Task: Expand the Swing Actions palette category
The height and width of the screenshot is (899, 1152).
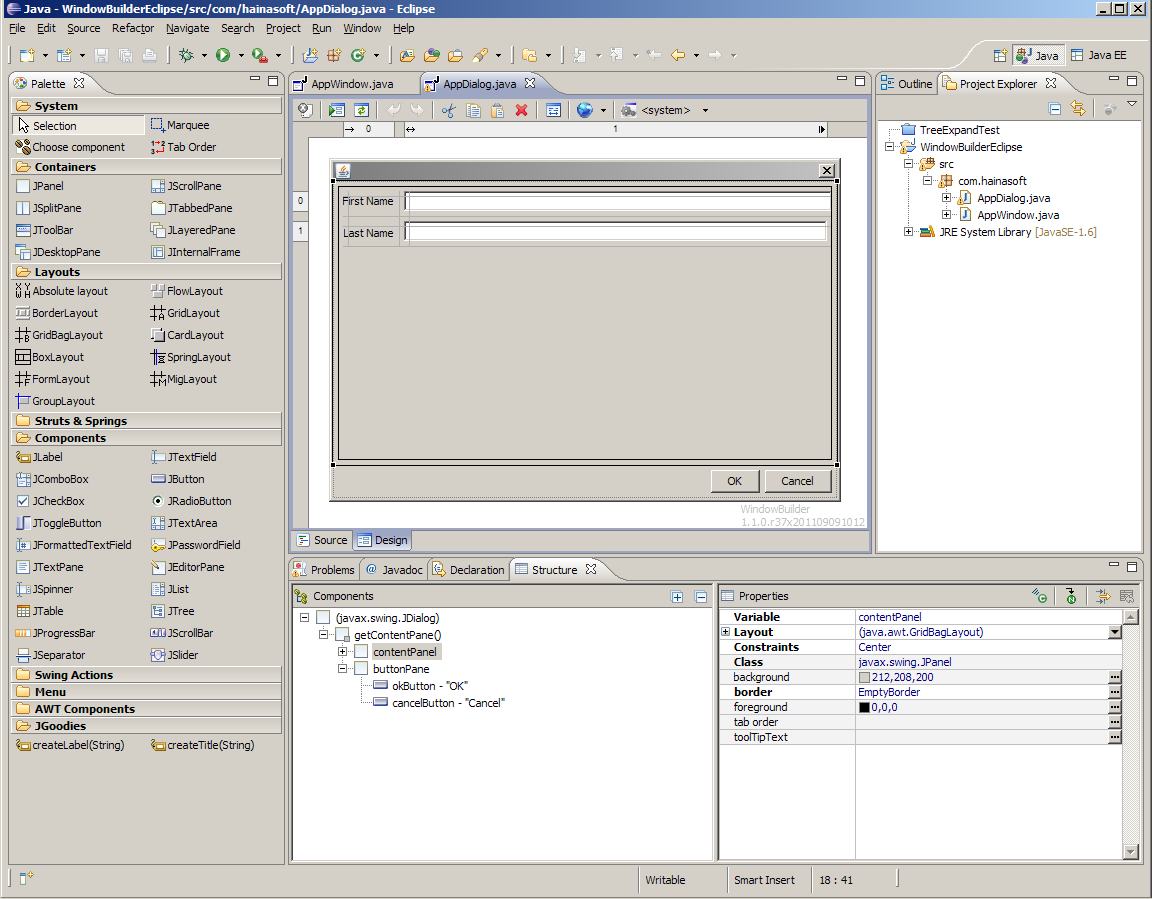Action: (x=73, y=675)
